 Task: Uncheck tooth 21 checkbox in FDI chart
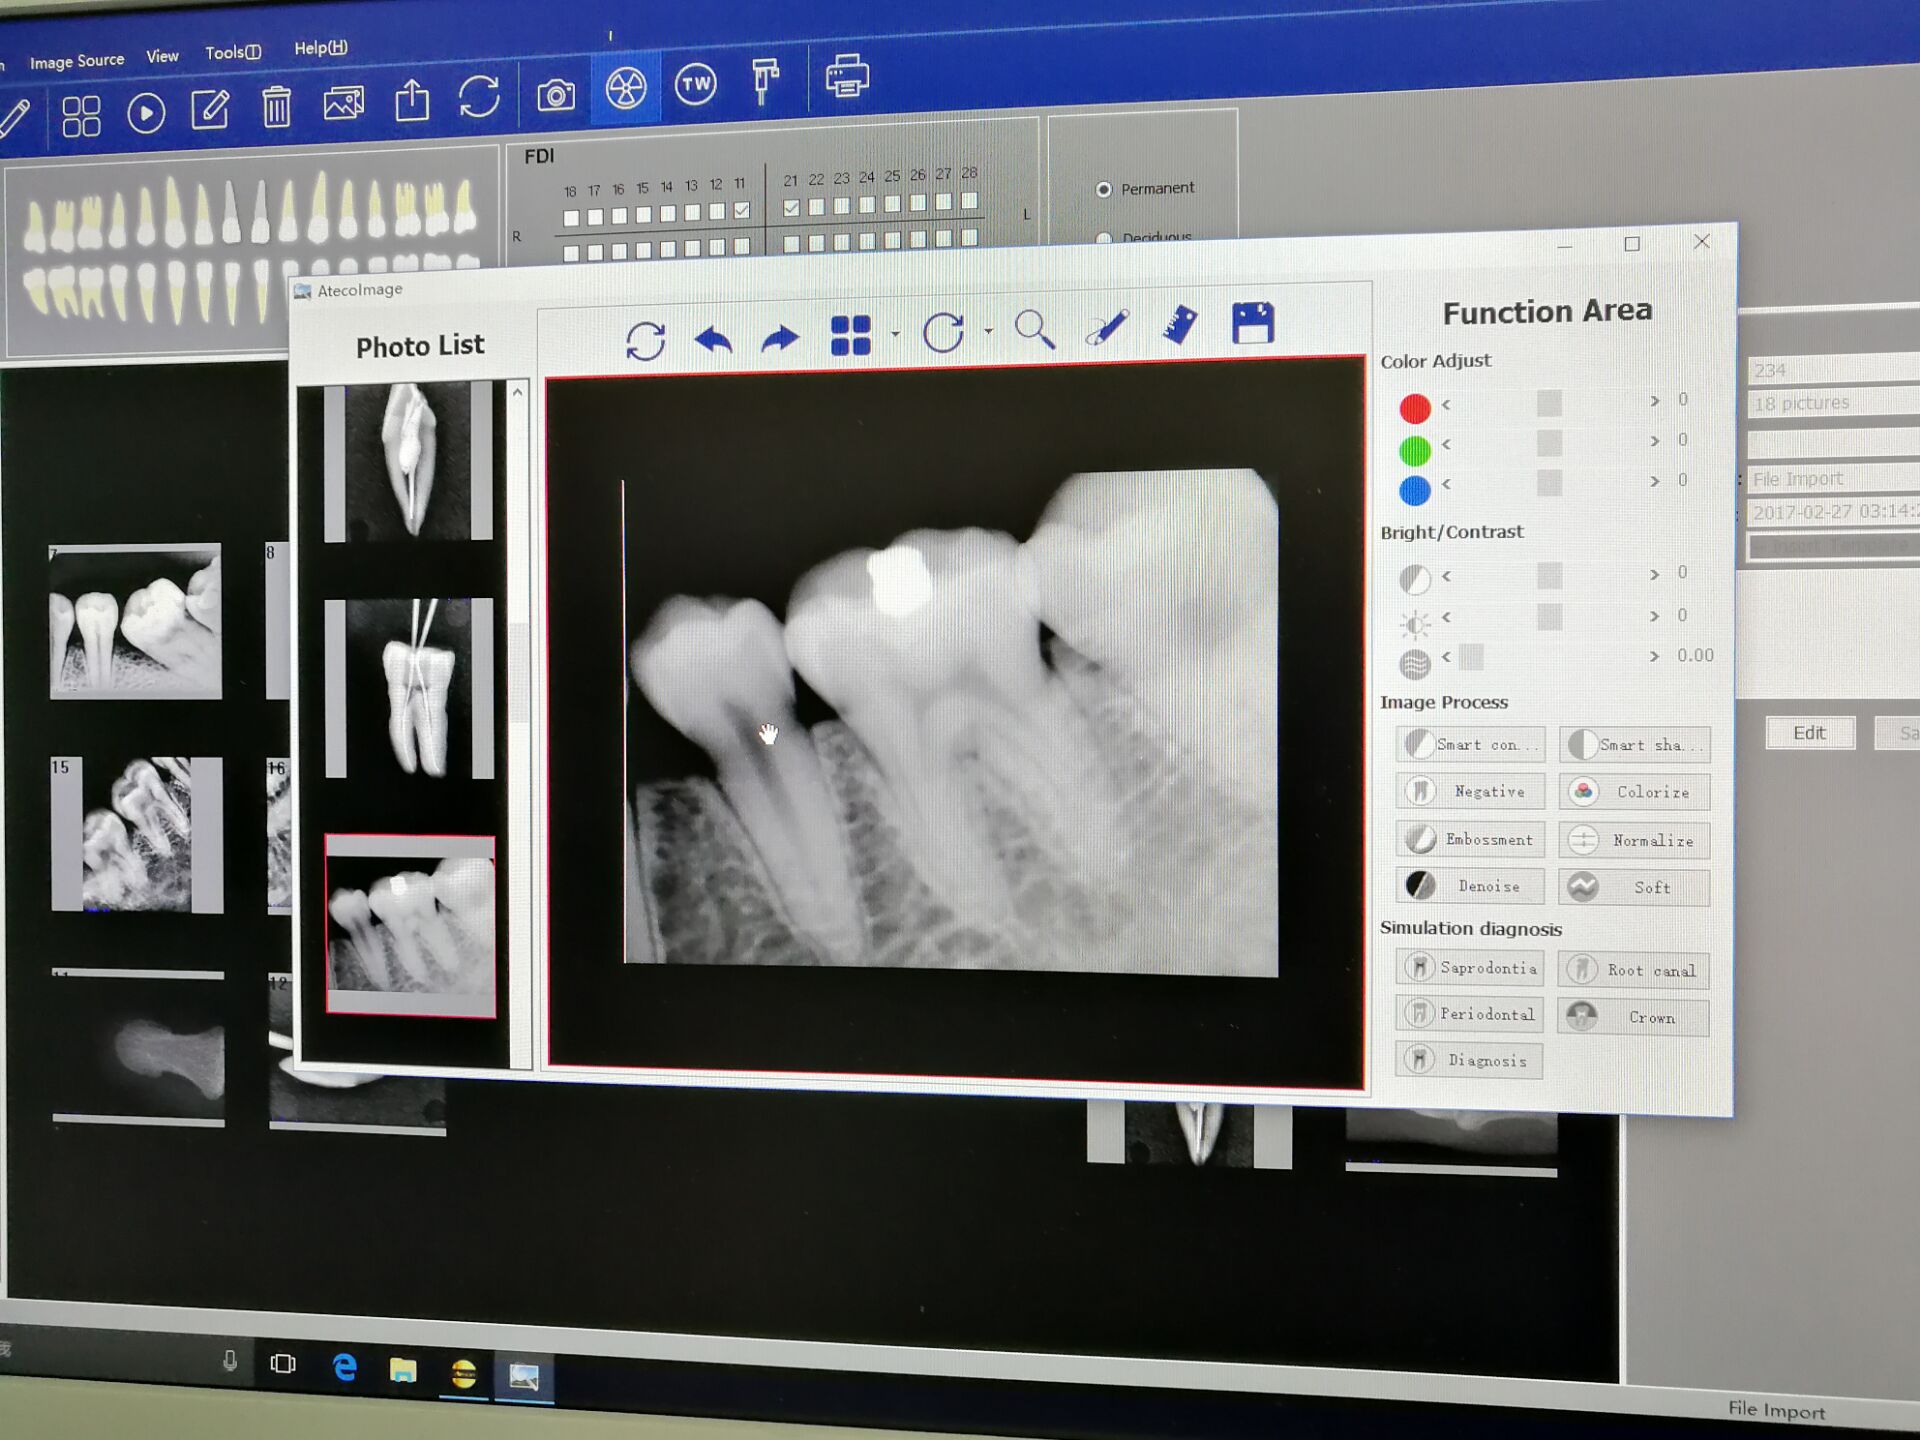(791, 208)
